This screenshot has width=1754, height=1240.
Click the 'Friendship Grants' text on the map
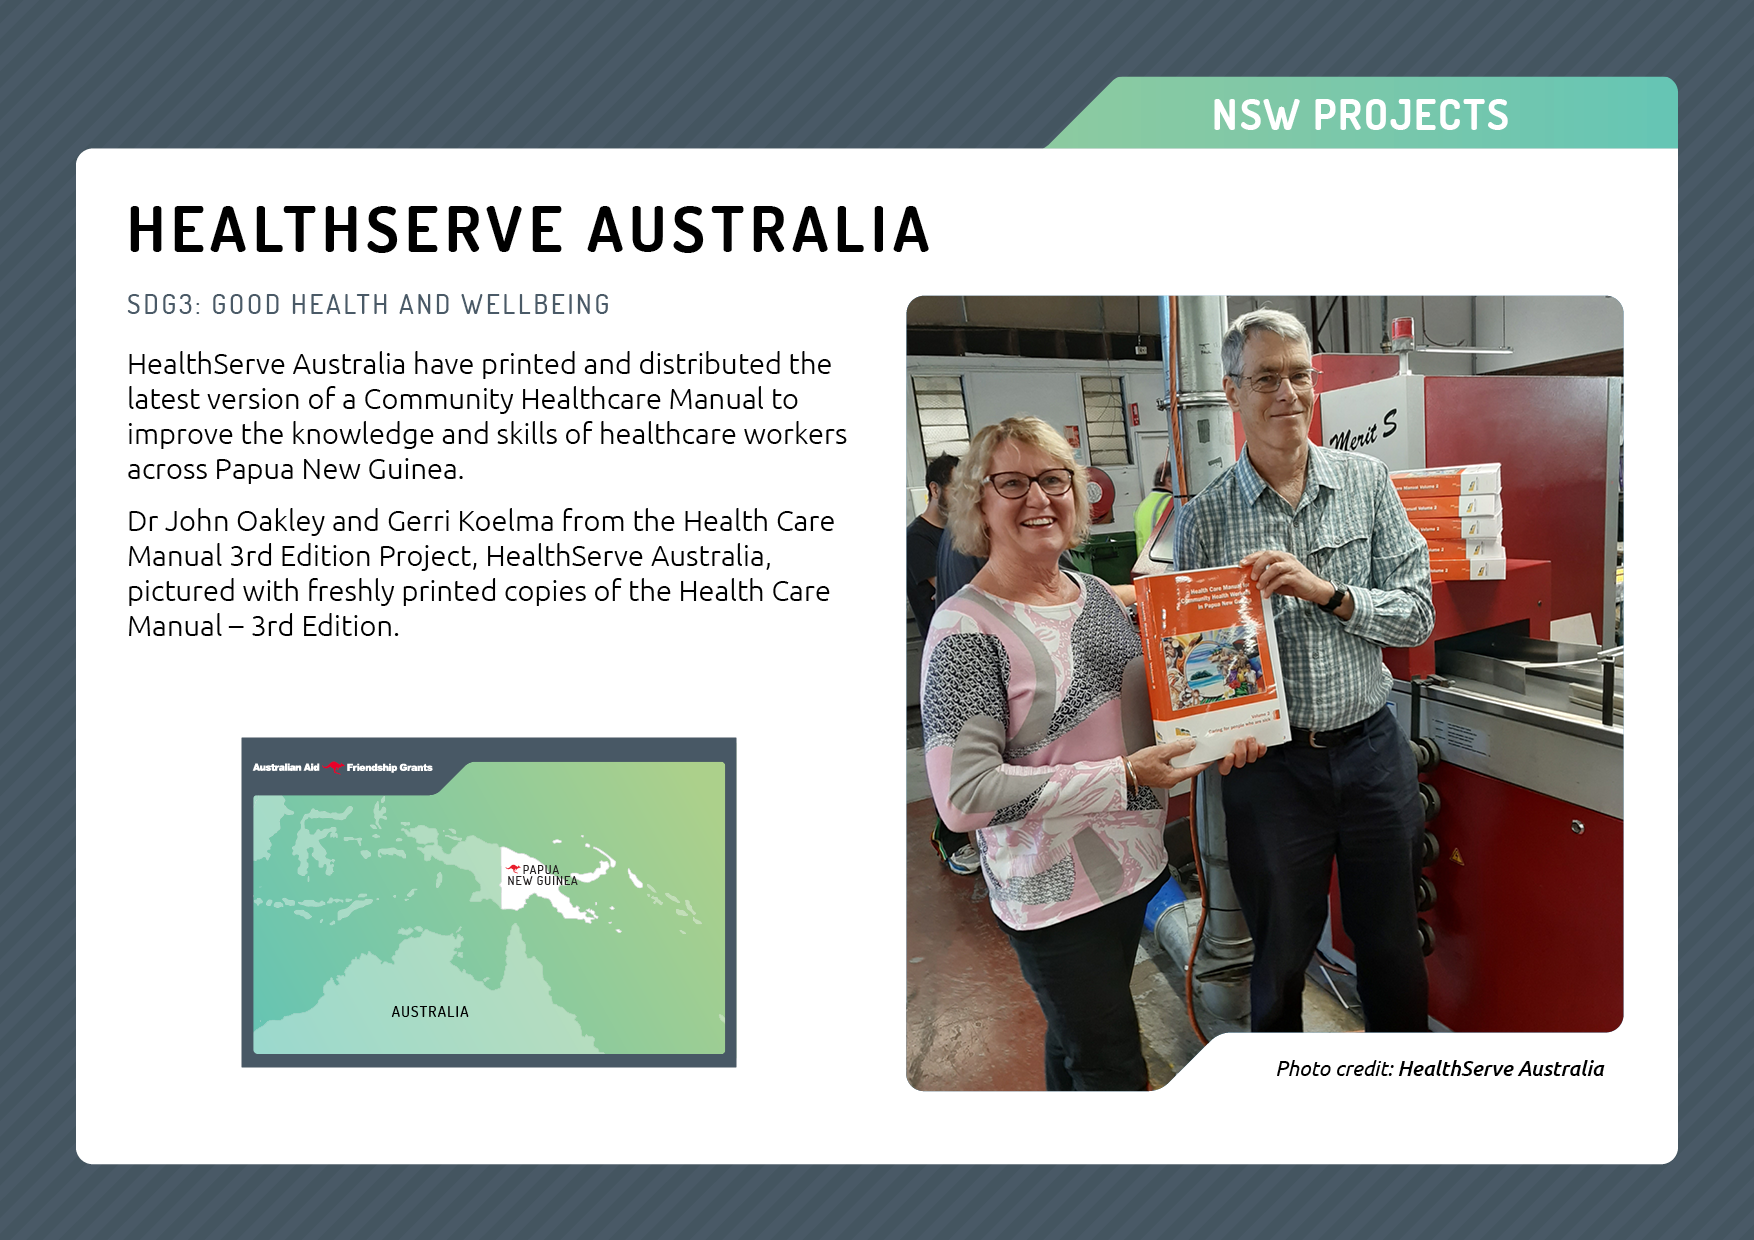pyautogui.click(x=389, y=768)
